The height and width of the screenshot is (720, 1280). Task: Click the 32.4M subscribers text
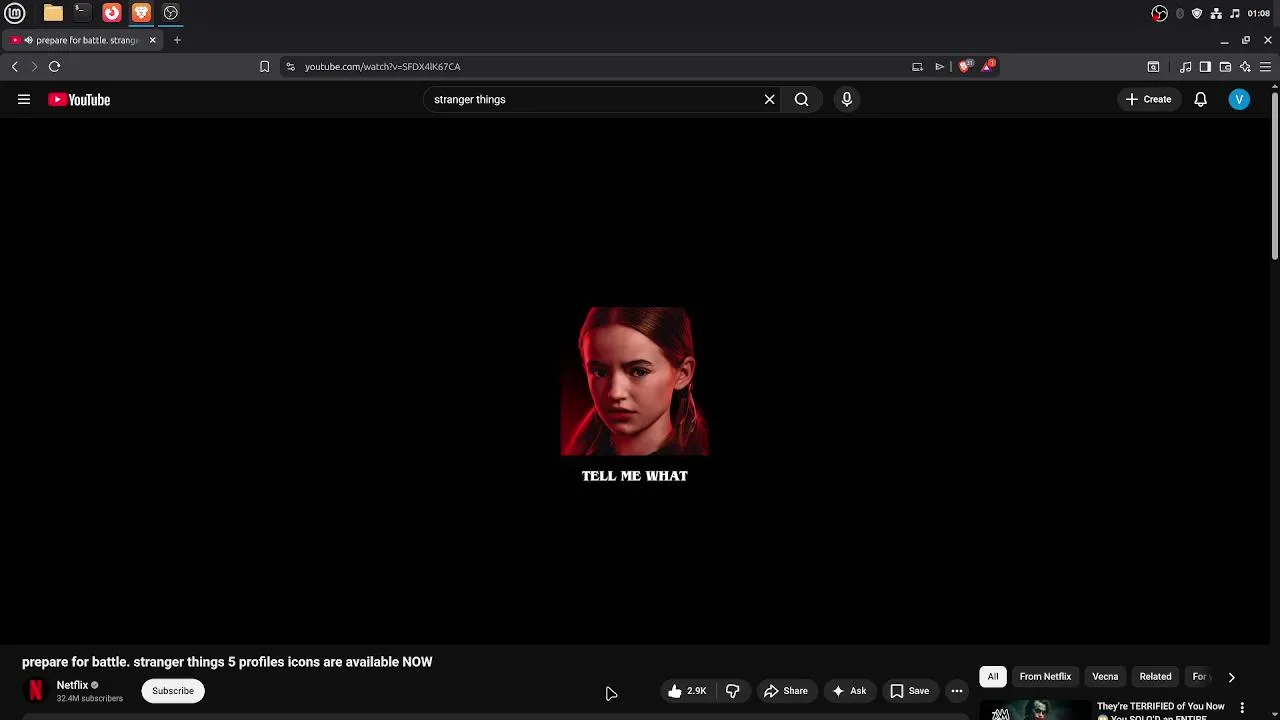89,698
